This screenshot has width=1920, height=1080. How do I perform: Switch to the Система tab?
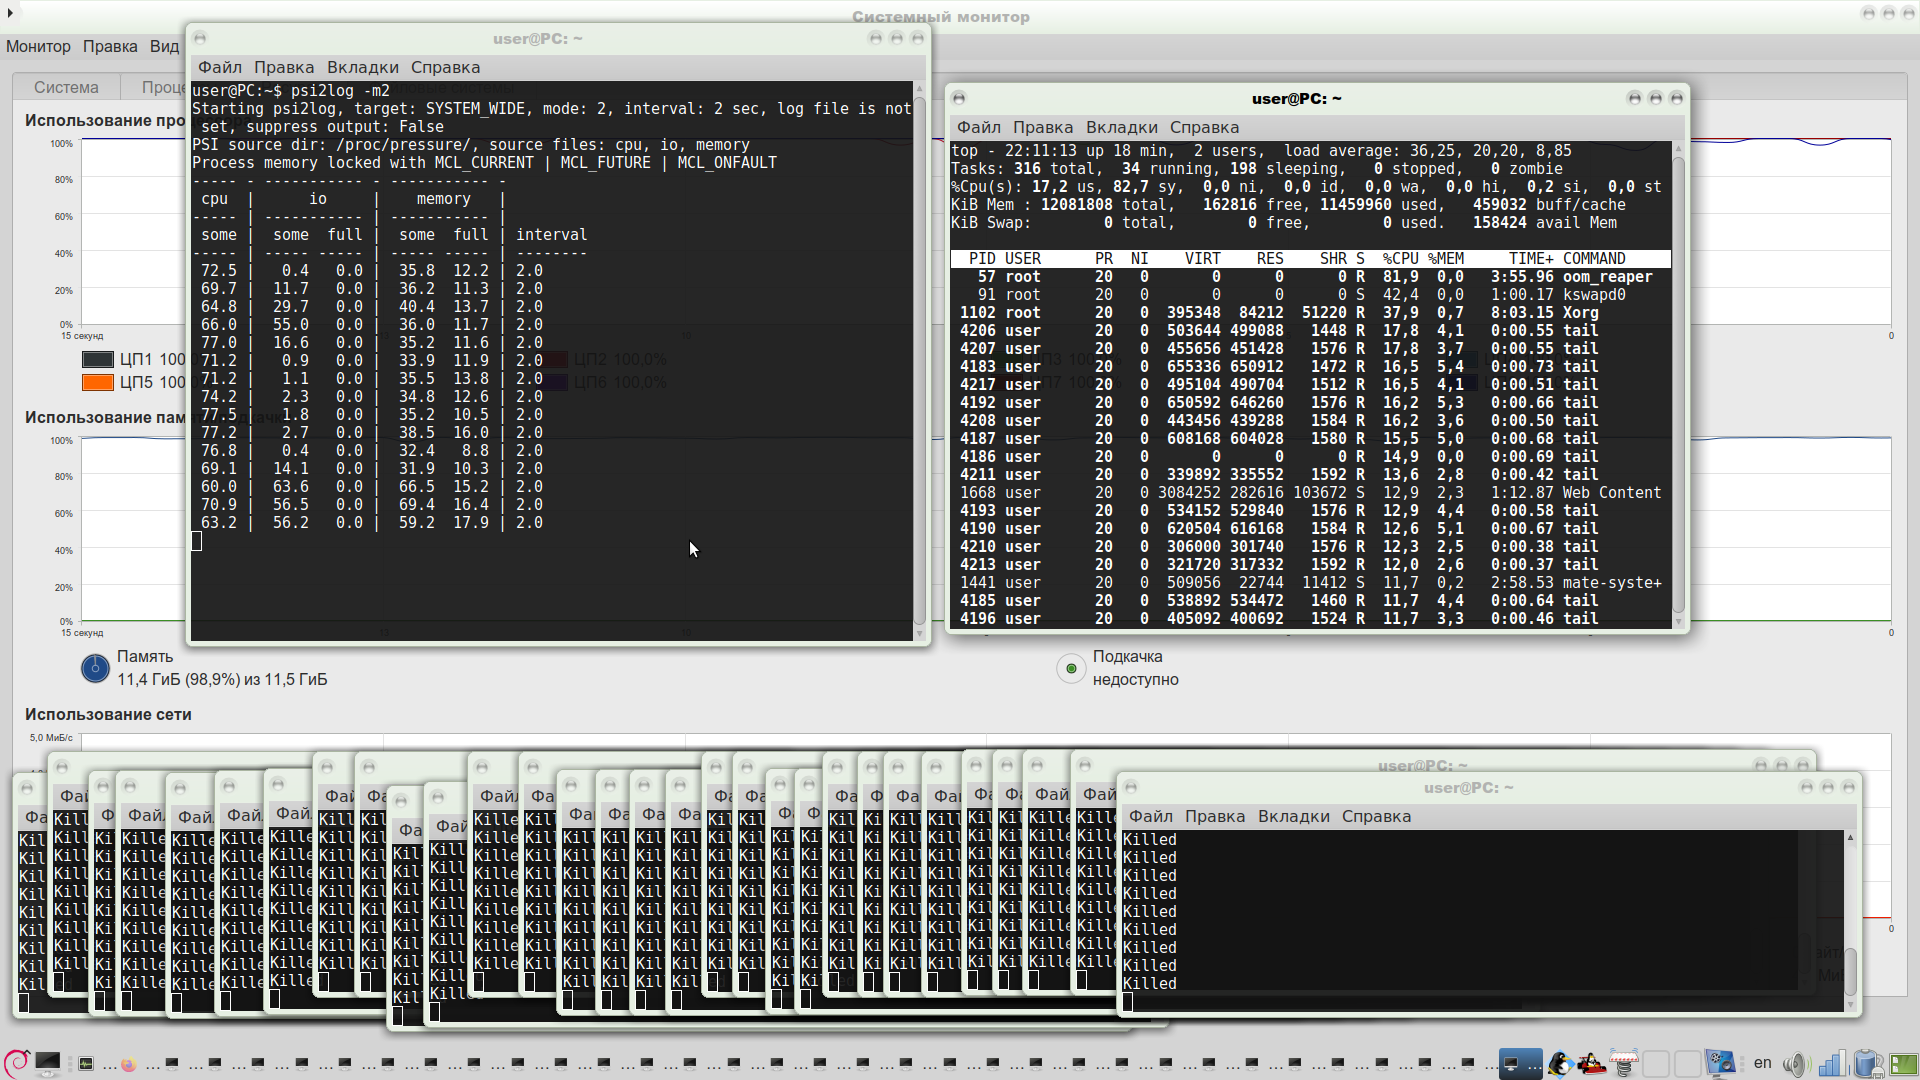tap(66, 87)
